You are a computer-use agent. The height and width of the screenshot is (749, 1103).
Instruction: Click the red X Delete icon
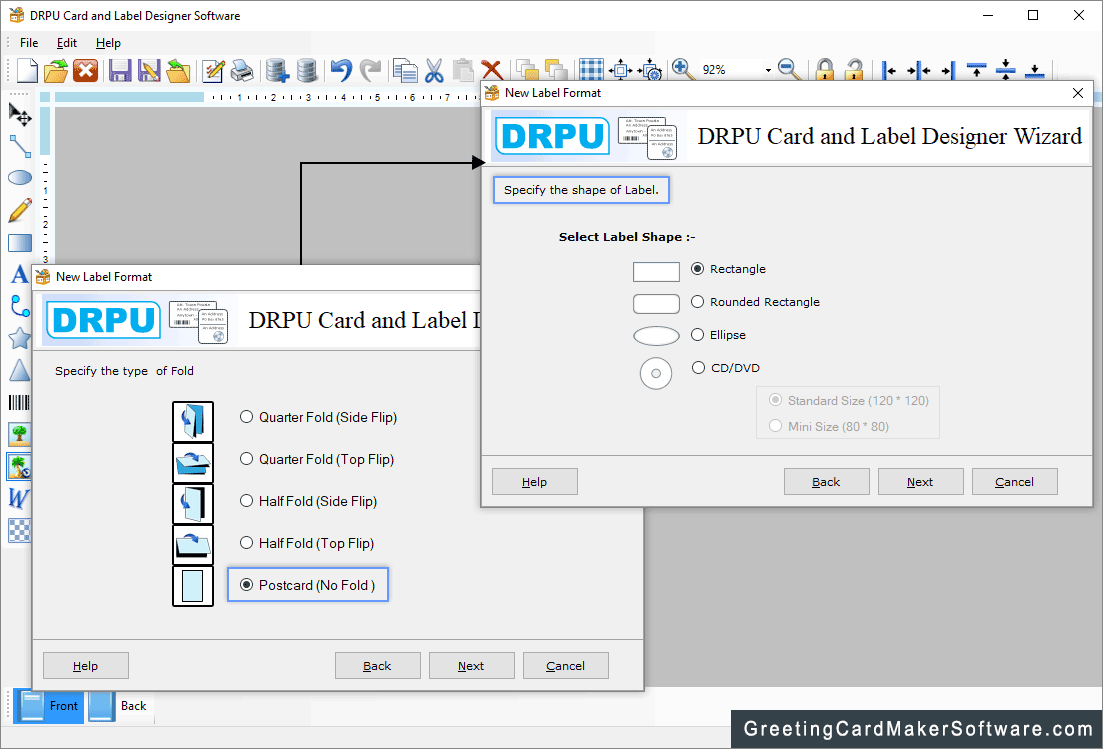click(x=492, y=70)
